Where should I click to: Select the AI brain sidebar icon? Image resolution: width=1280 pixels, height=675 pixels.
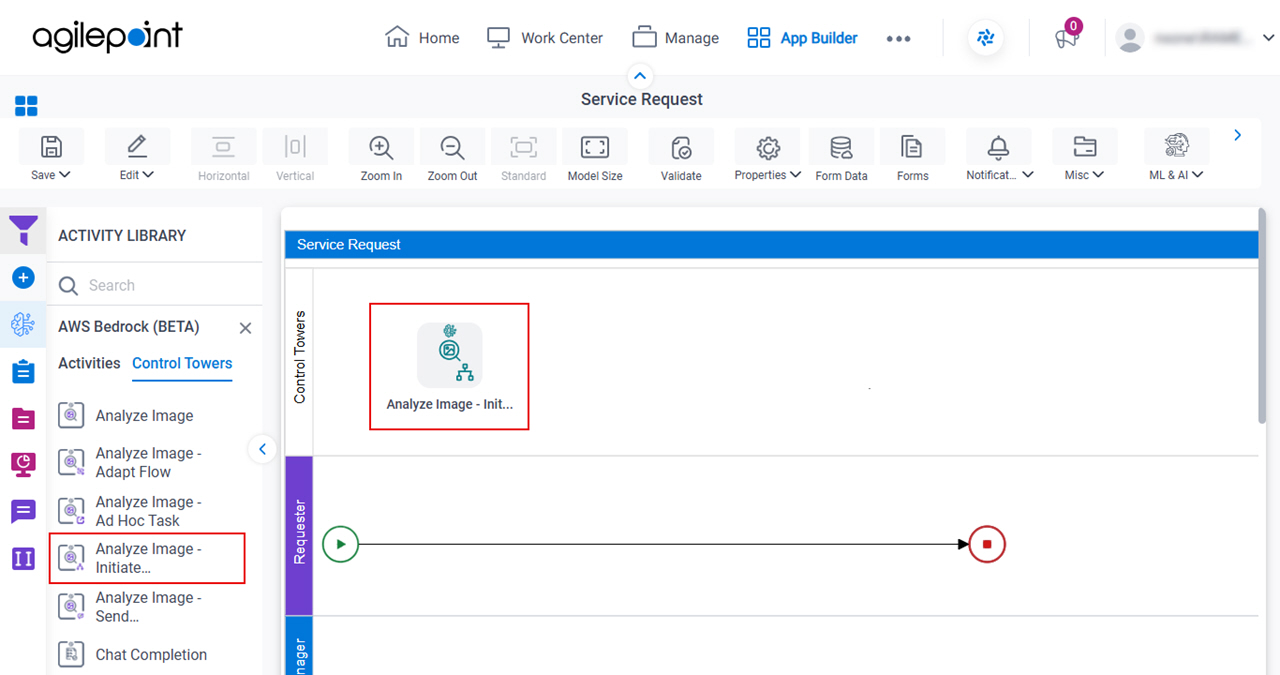tap(23, 324)
